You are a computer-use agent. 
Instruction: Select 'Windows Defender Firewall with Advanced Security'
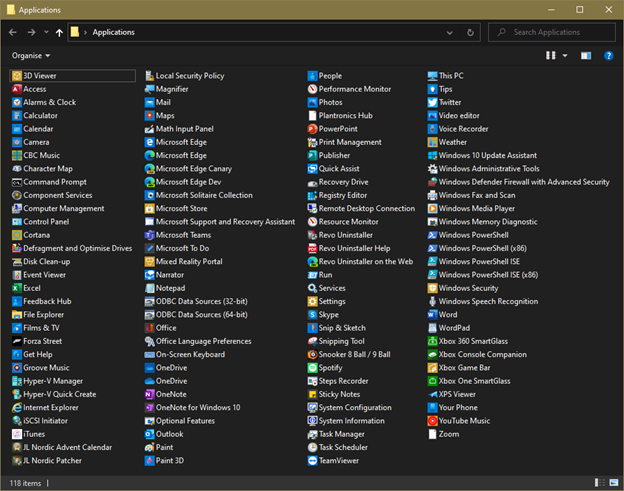click(x=519, y=182)
